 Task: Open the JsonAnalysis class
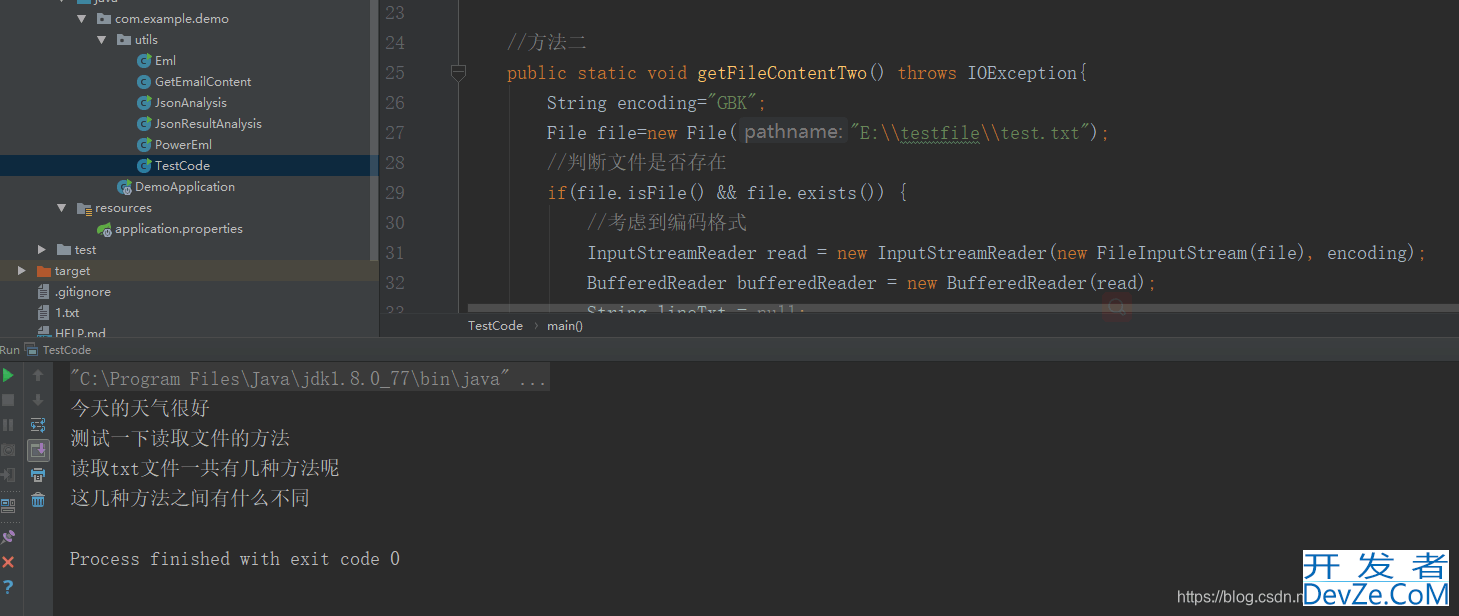(x=190, y=103)
